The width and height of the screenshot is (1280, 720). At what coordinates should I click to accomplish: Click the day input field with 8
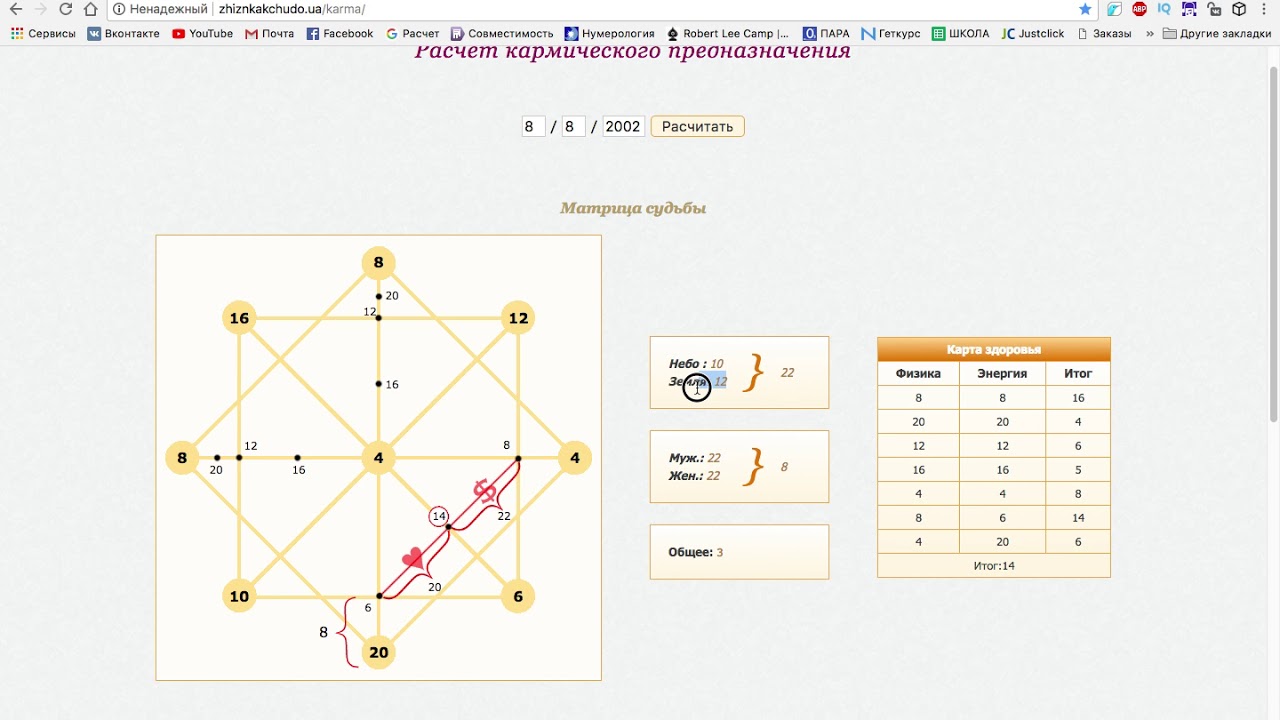click(x=533, y=126)
